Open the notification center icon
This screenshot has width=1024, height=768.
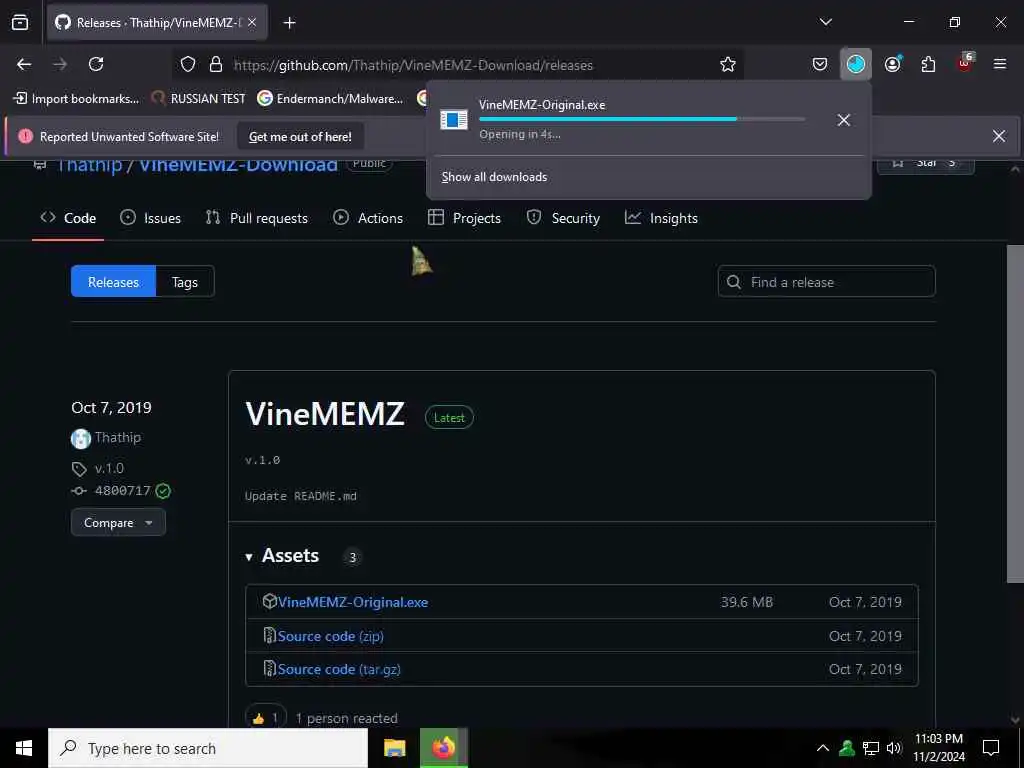click(991, 748)
